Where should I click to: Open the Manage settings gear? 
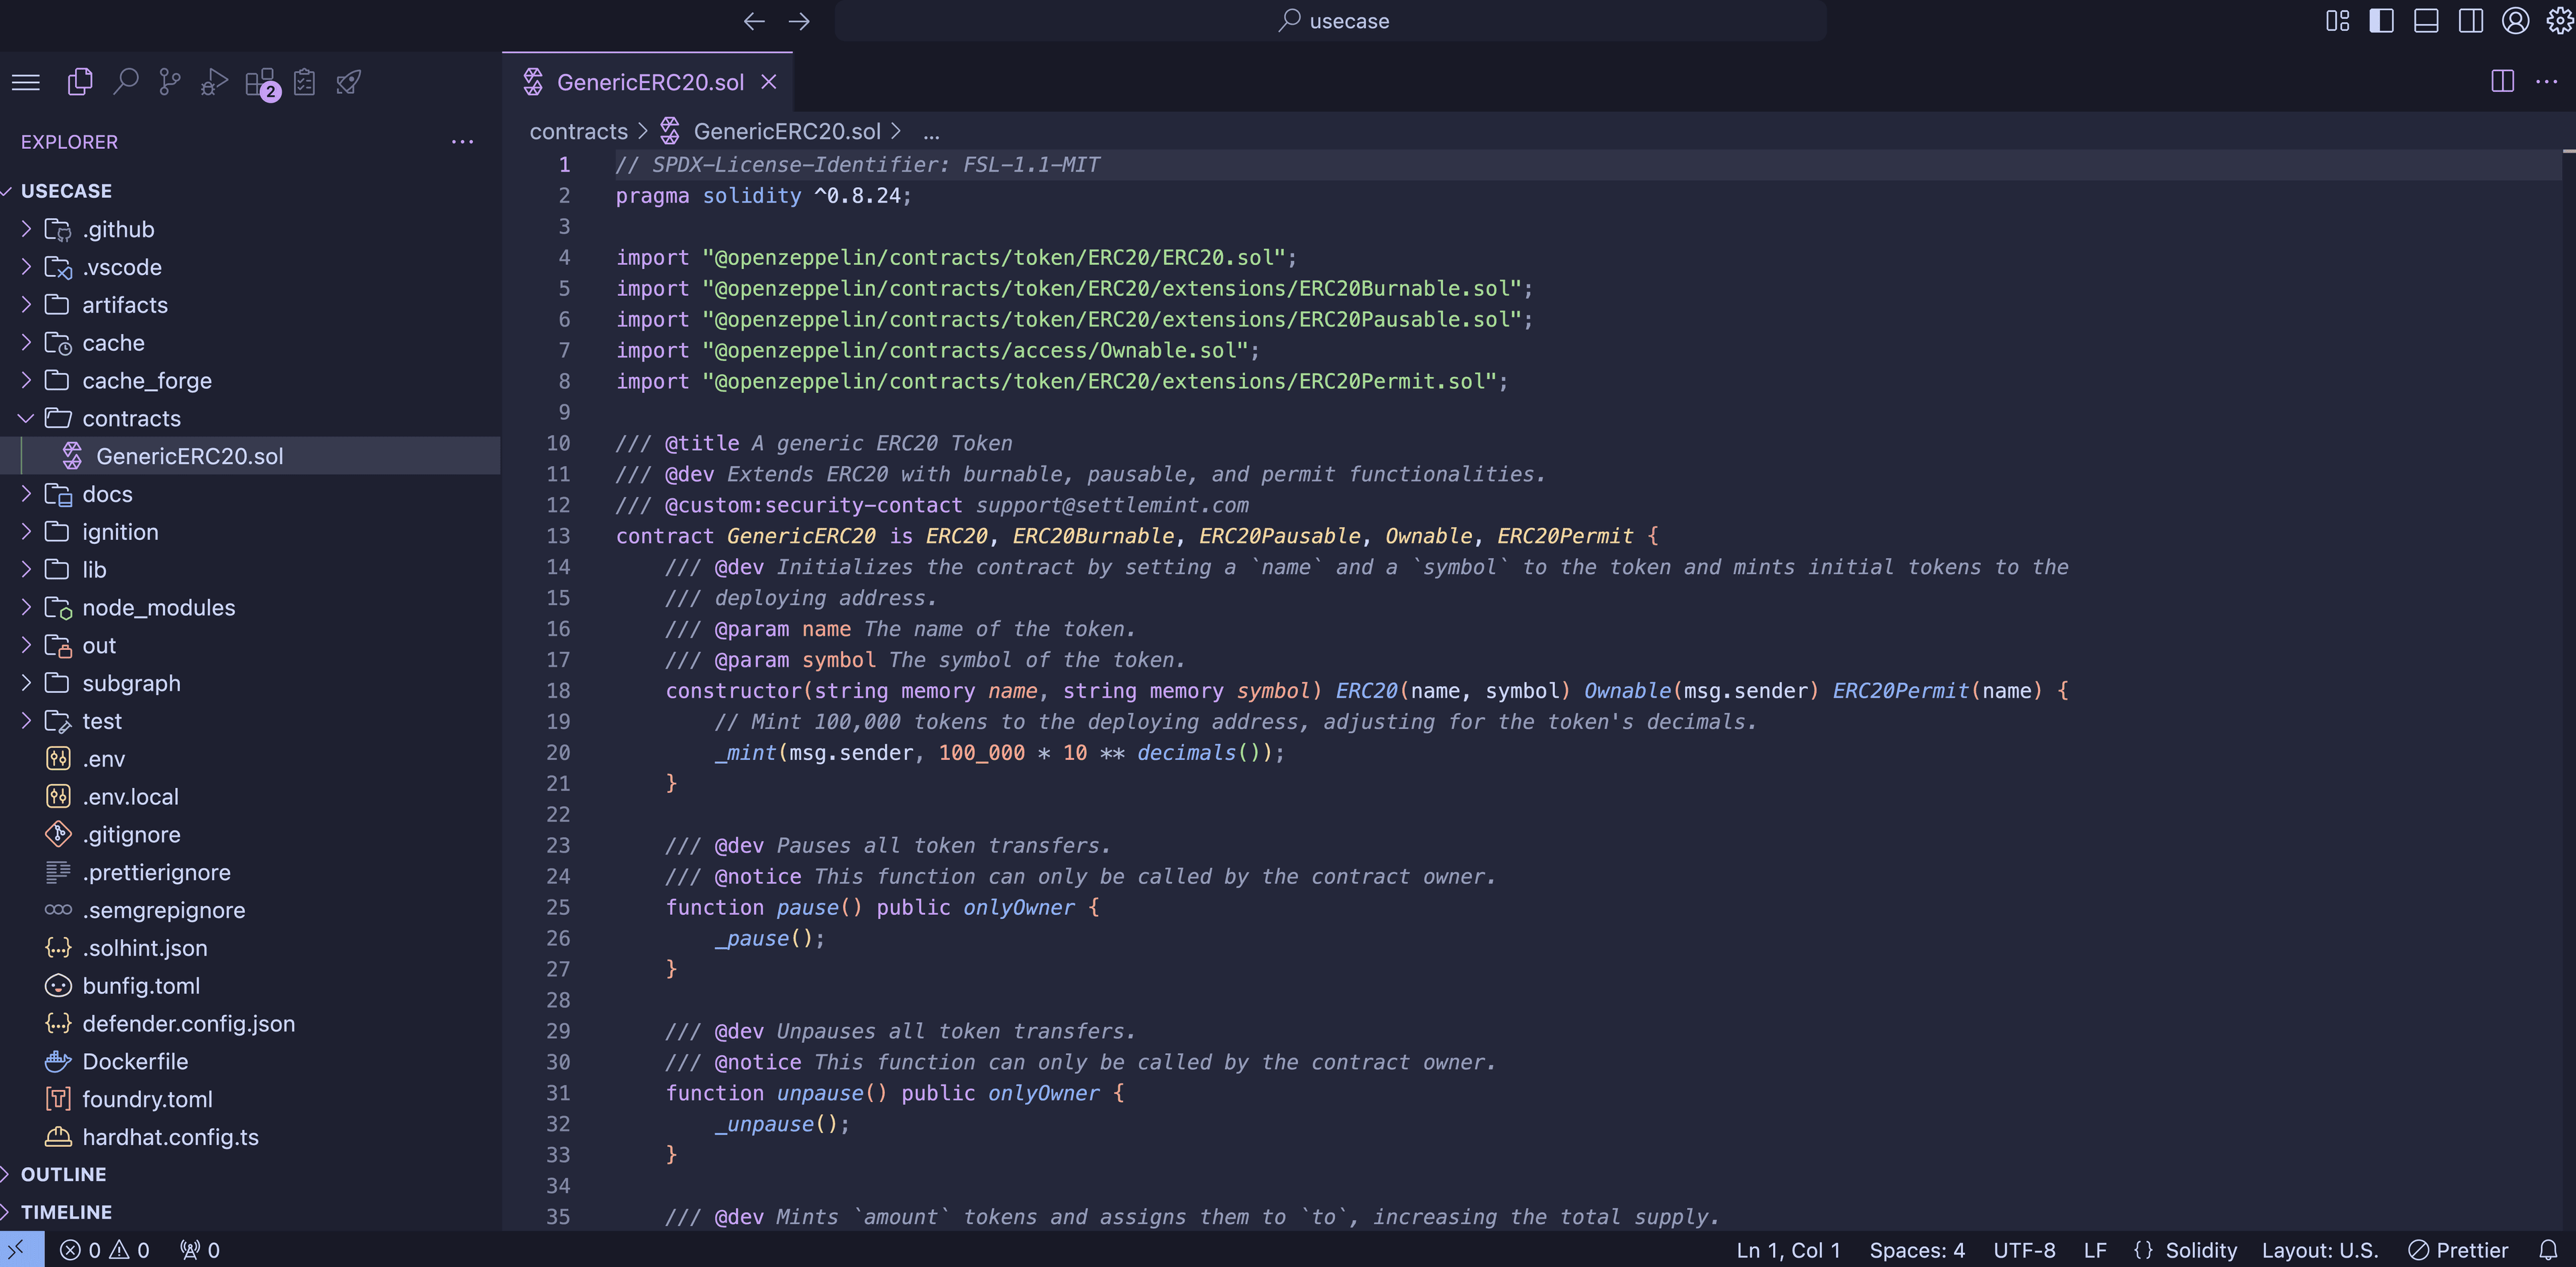[2559, 21]
